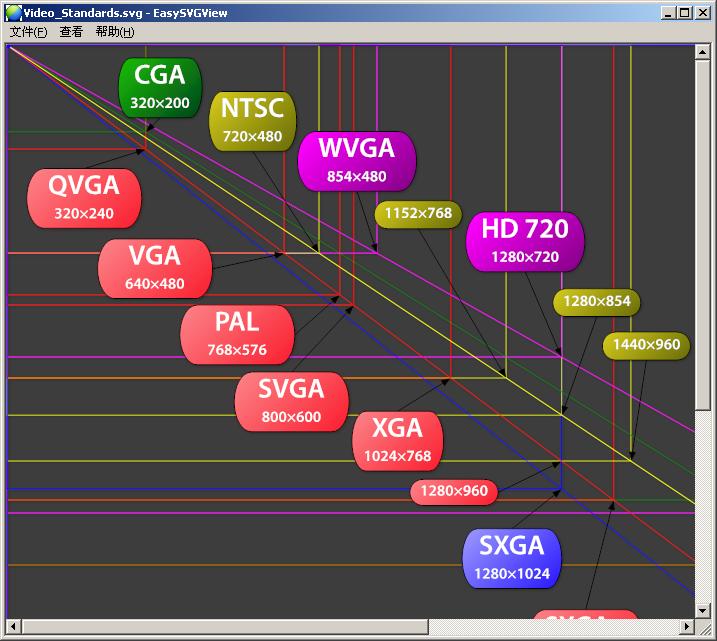
Task: Click the EasySVGView app icon in title bar
Action: coord(13,12)
